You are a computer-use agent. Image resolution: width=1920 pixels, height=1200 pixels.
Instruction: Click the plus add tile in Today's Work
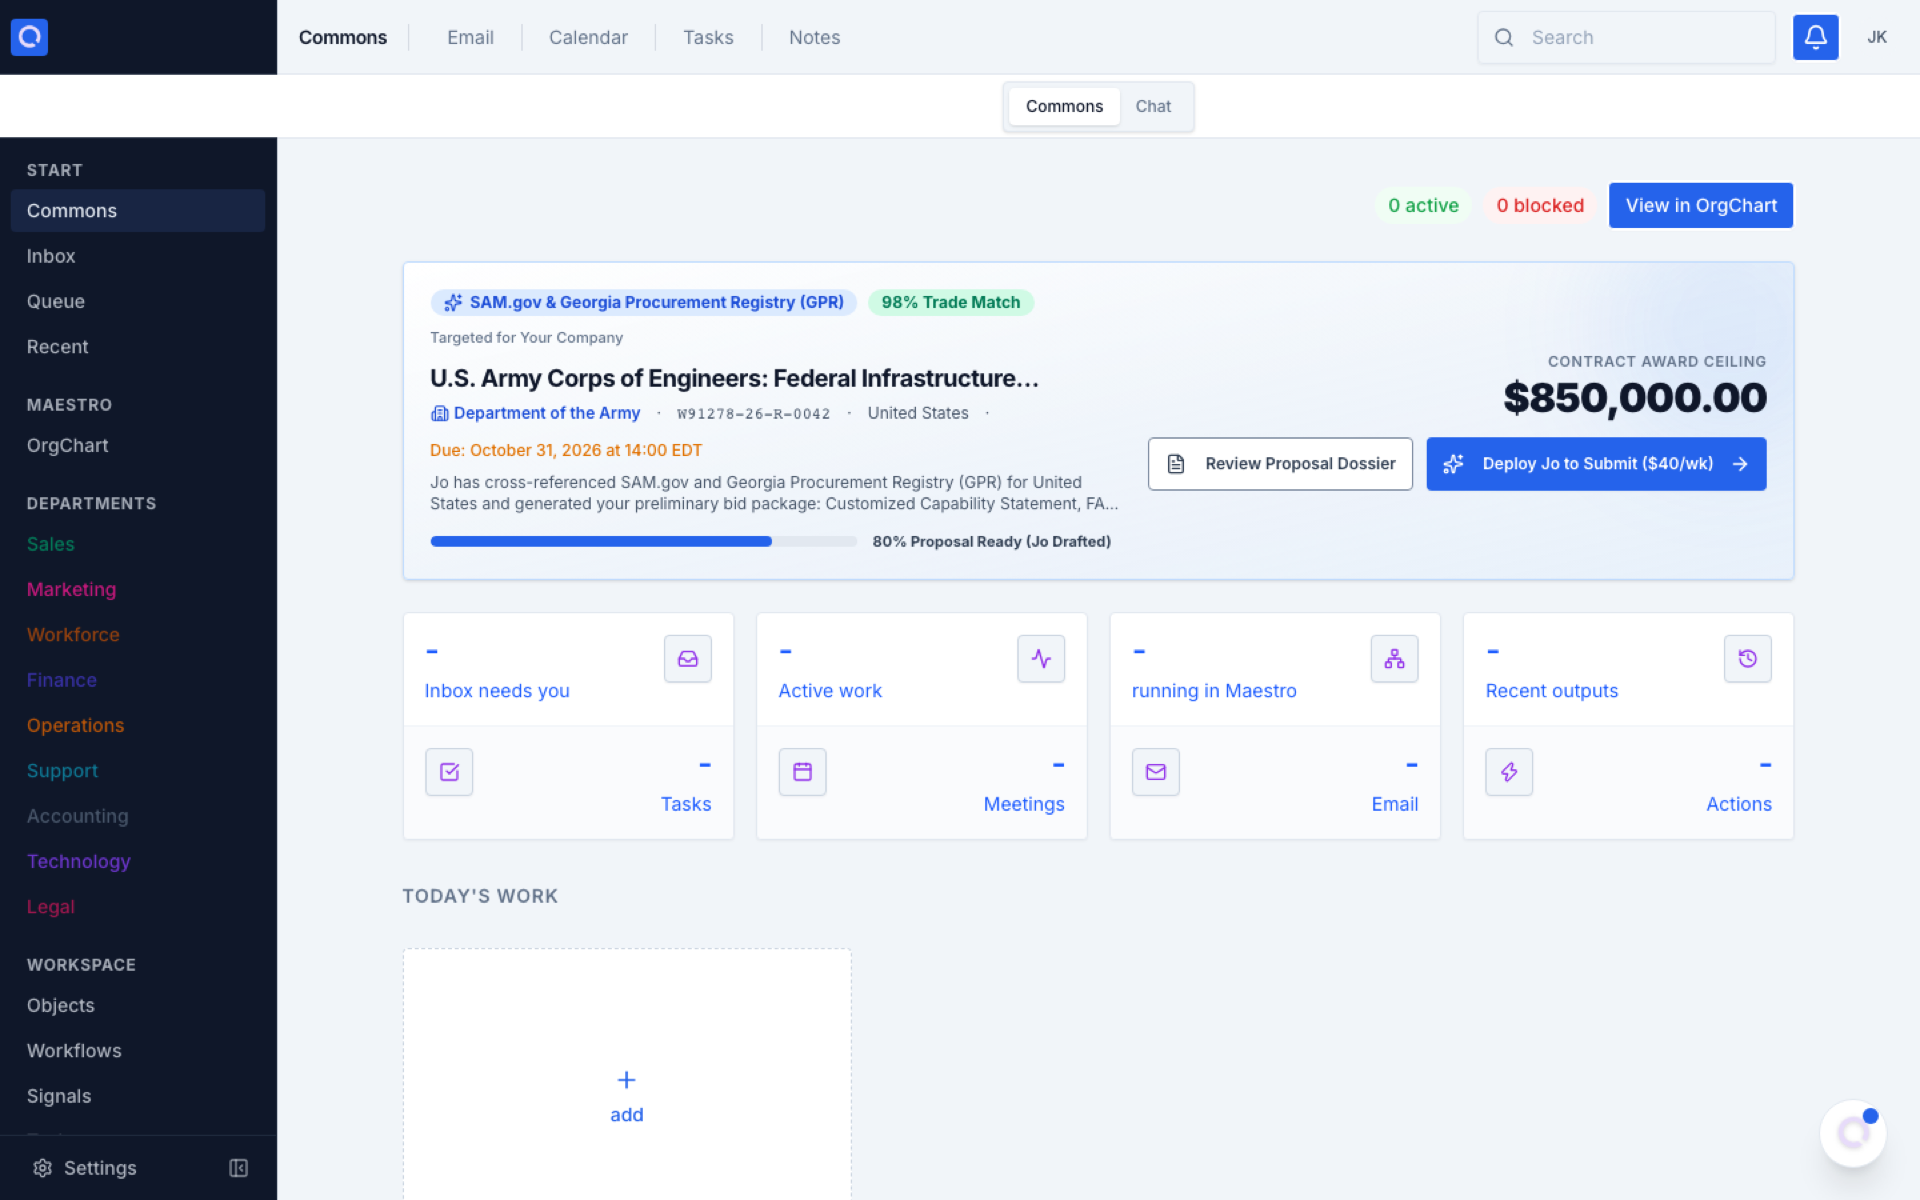click(627, 1096)
